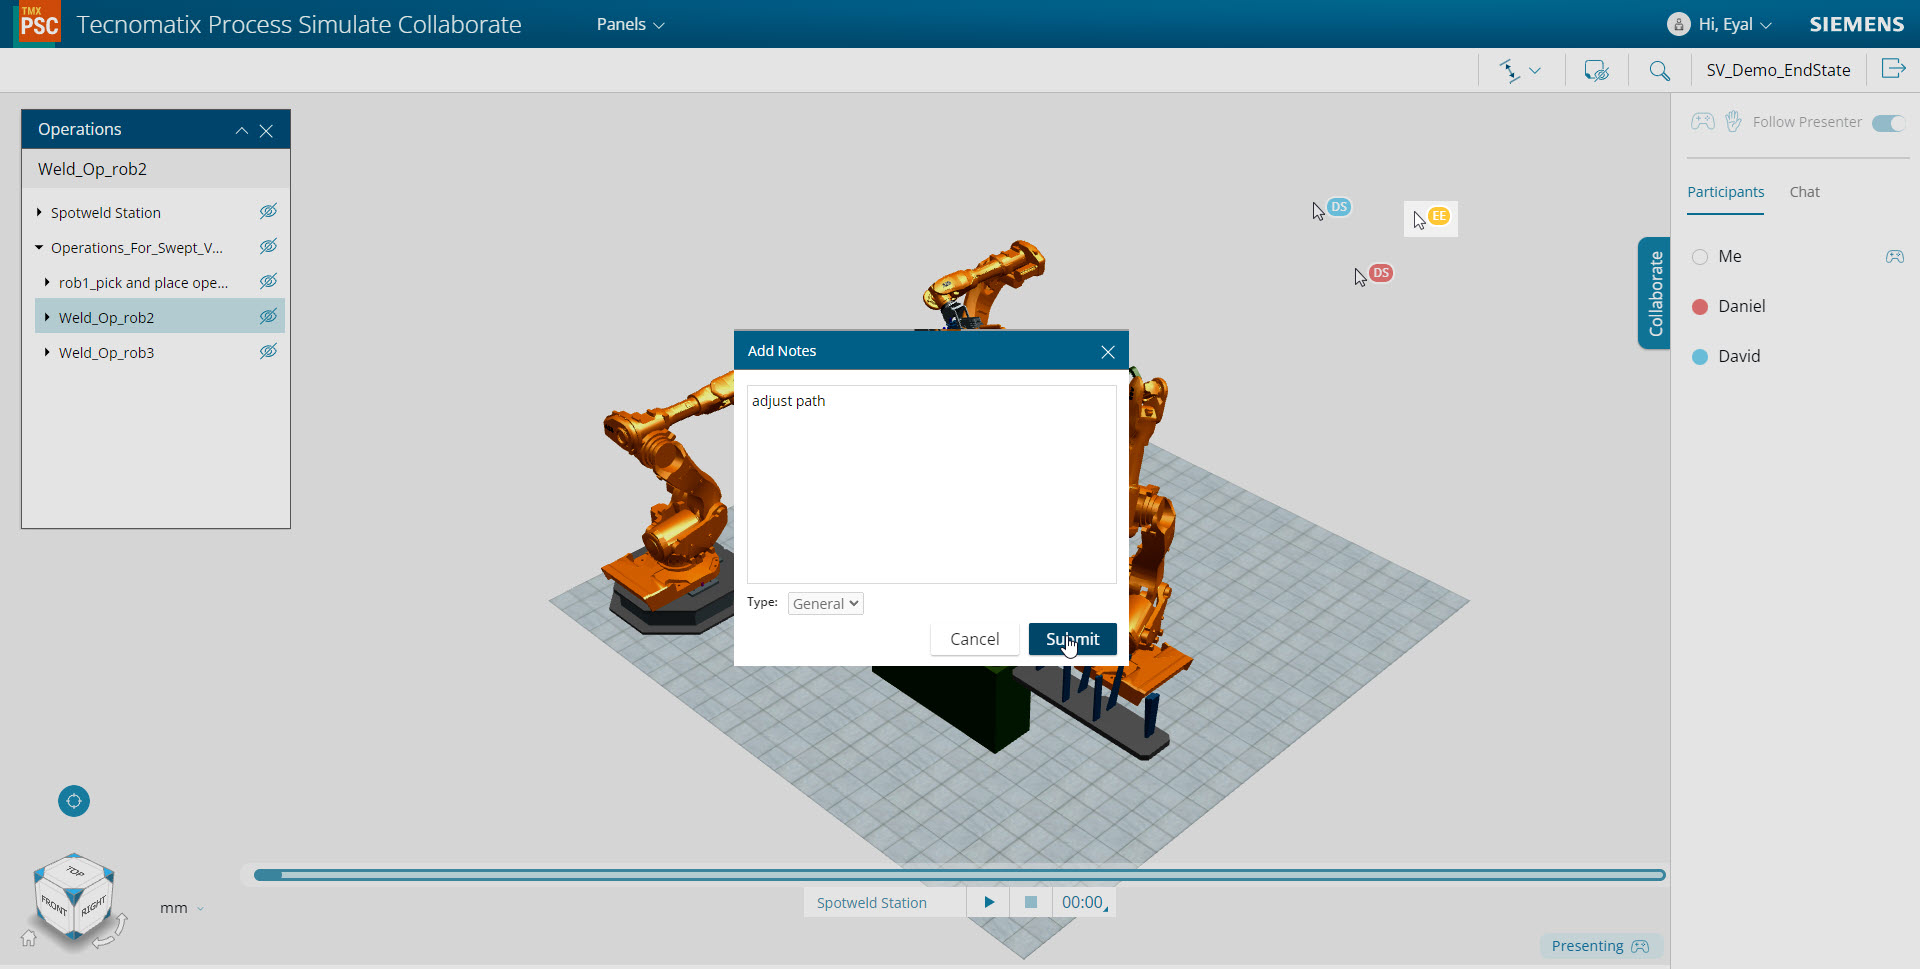Viewport: 1920px width, 969px height.
Task: Expand the Weld_Op_rob3 tree node
Action: [x=47, y=352]
